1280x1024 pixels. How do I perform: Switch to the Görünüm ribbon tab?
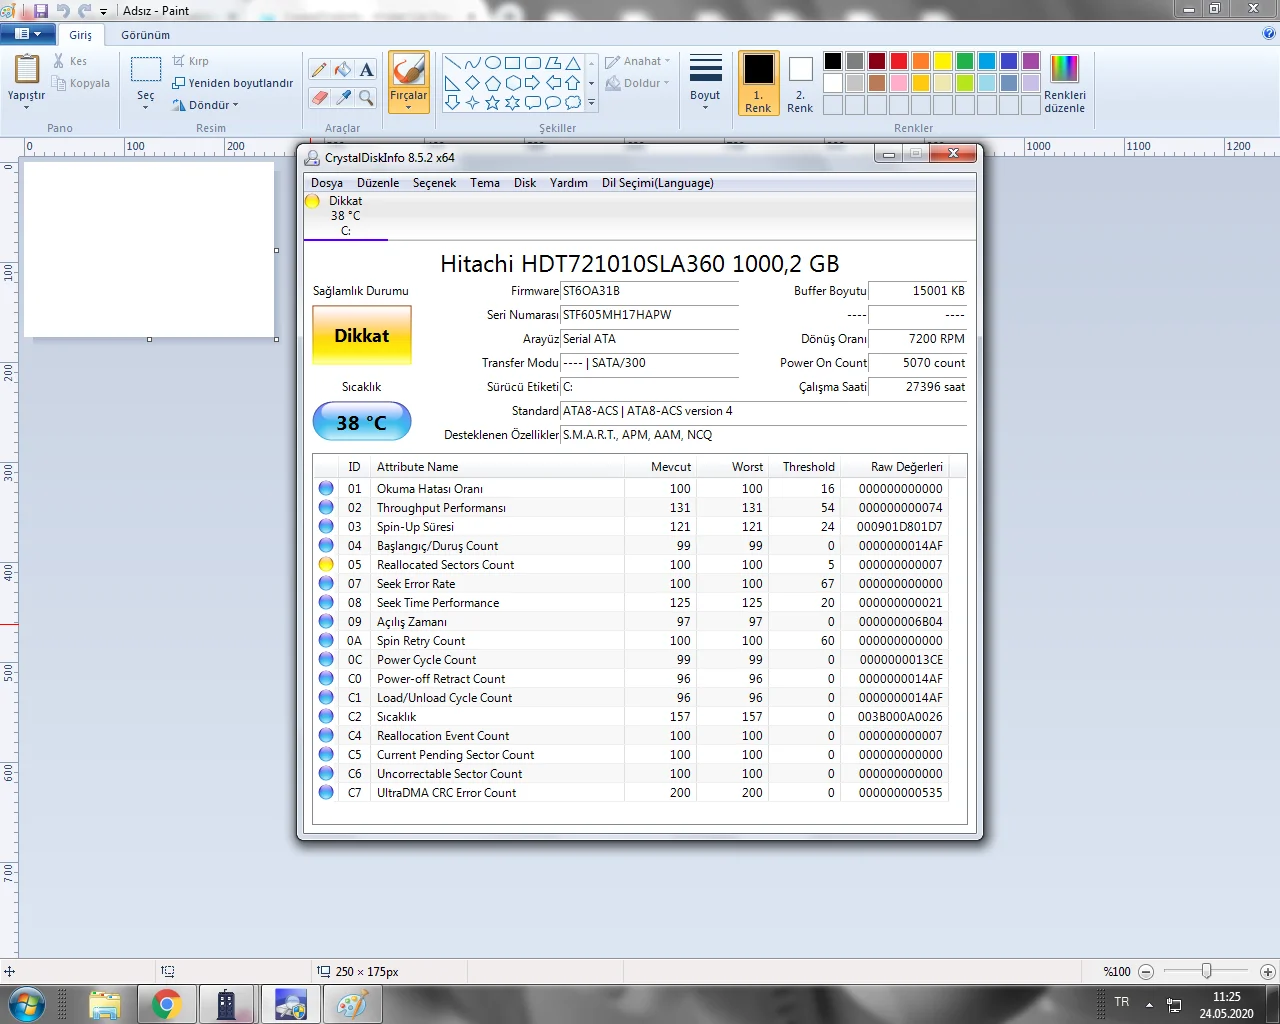(x=145, y=35)
